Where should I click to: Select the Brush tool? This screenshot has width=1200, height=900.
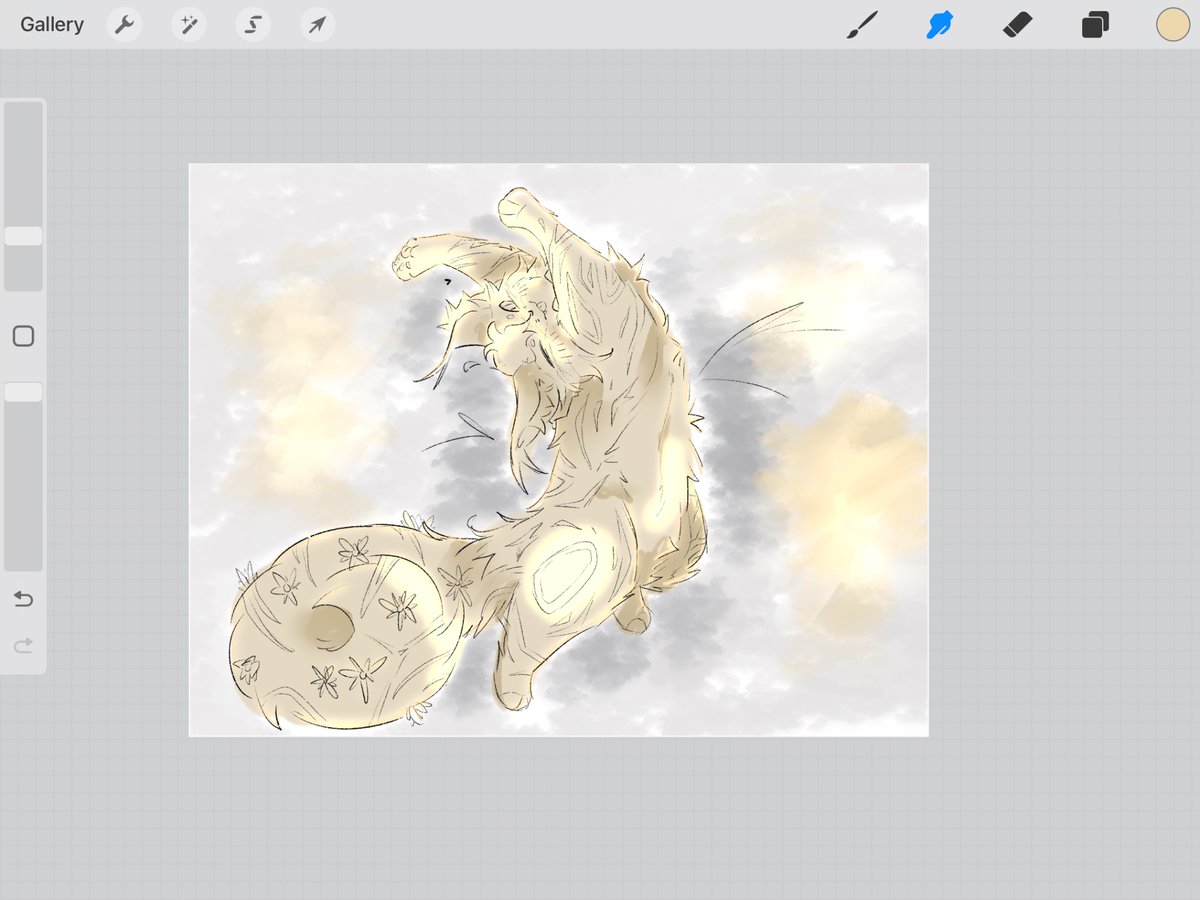(862, 25)
